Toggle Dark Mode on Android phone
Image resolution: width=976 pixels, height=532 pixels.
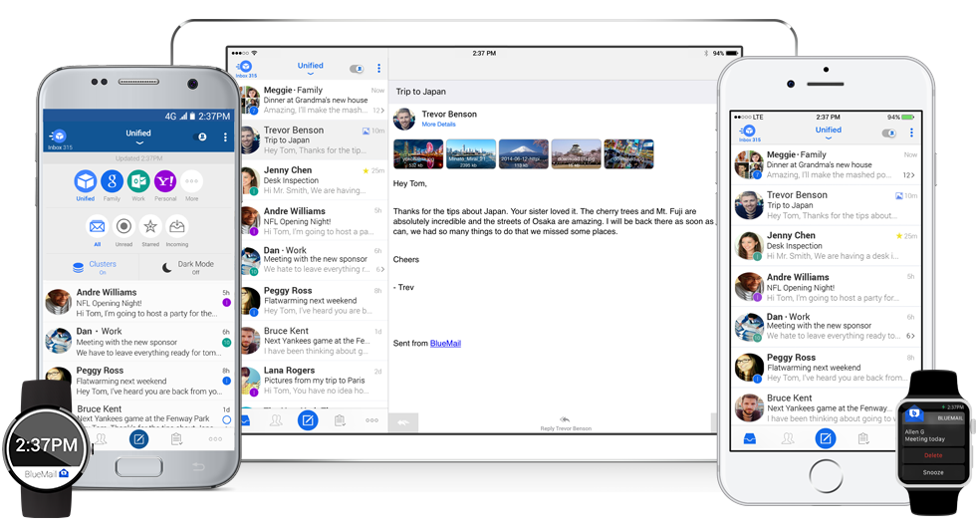(x=187, y=267)
